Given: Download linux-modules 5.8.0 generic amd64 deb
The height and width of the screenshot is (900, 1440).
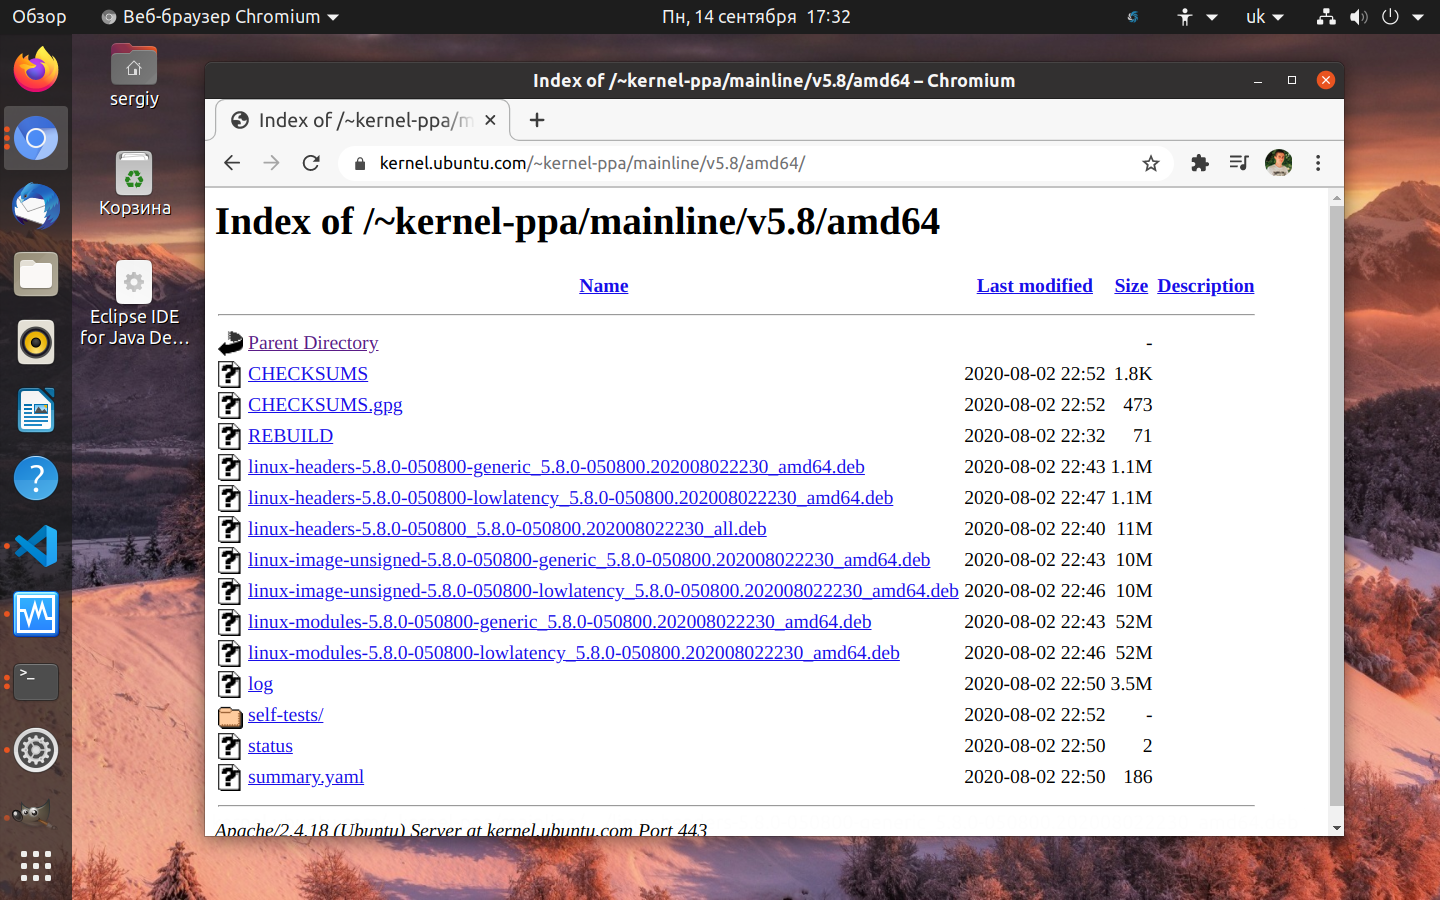Looking at the screenshot, I should point(559,622).
